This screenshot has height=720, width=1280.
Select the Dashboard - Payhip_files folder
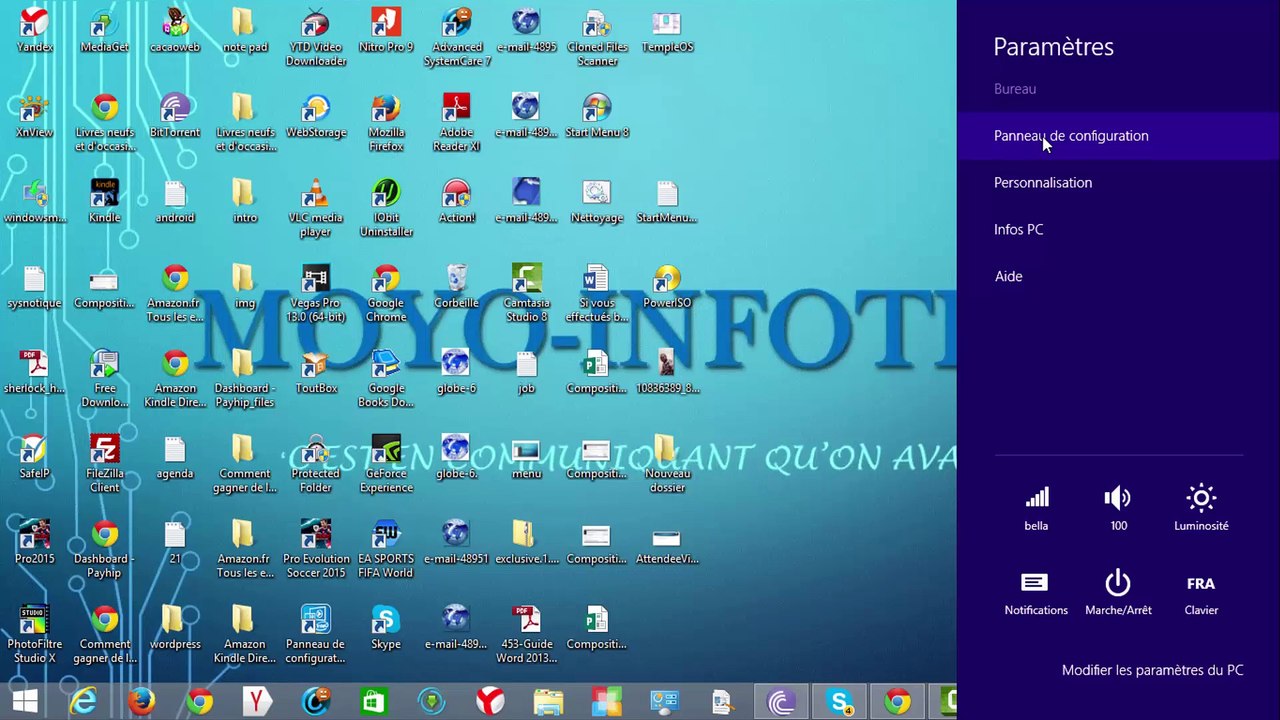pos(245,379)
